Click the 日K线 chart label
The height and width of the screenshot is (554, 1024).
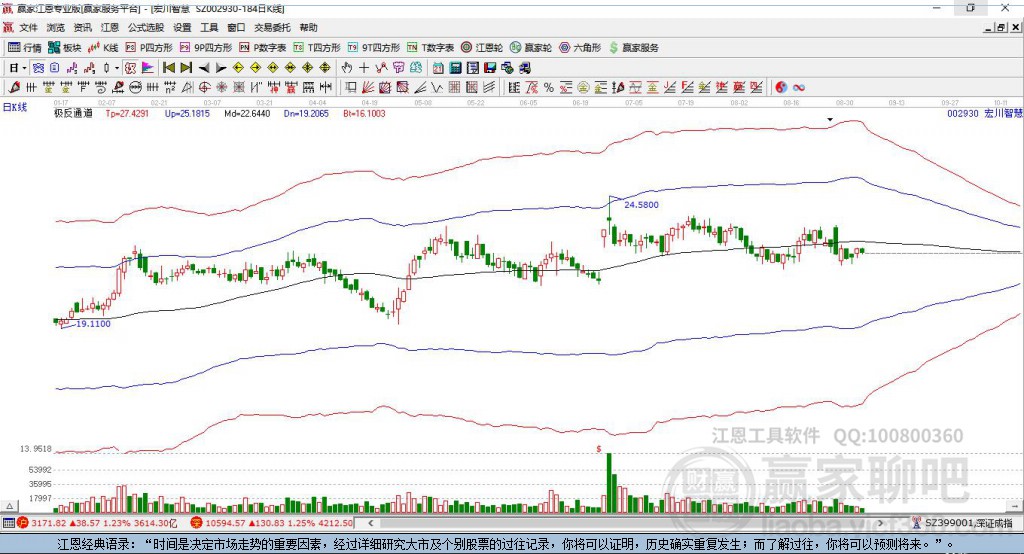point(14,107)
